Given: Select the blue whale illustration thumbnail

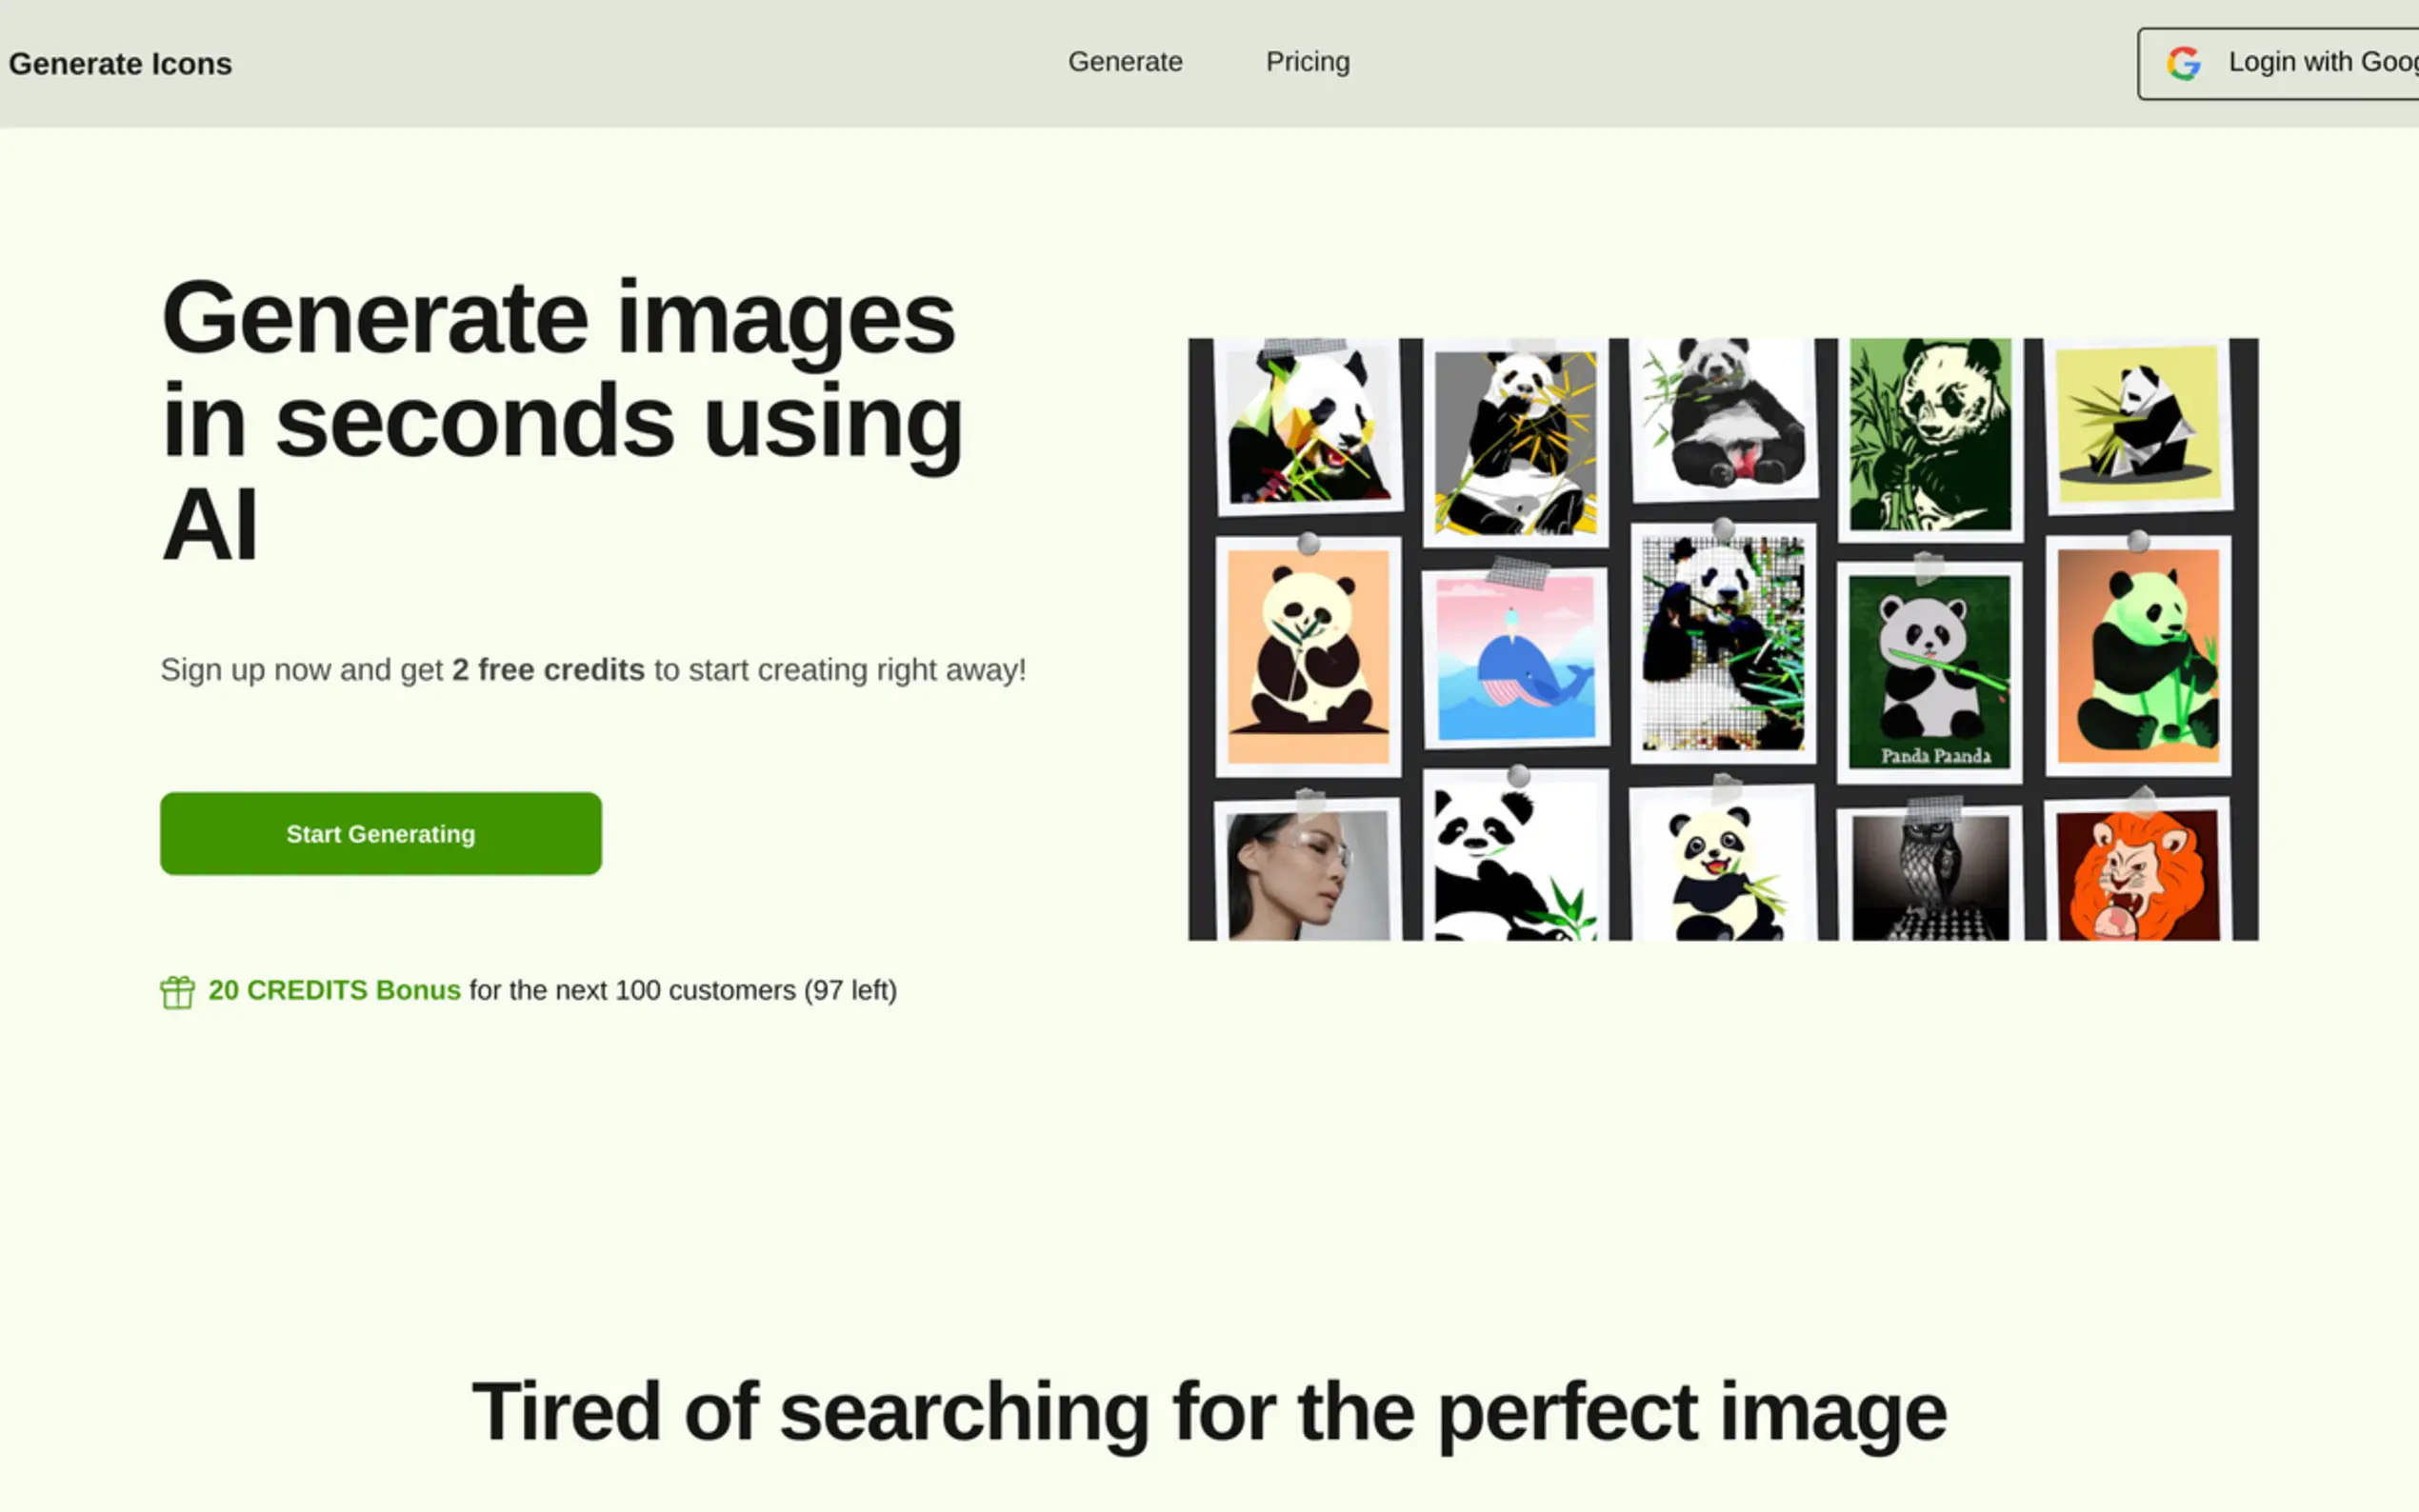Looking at the screenshot, I should pyautogui.click(x=1516, y=658).
